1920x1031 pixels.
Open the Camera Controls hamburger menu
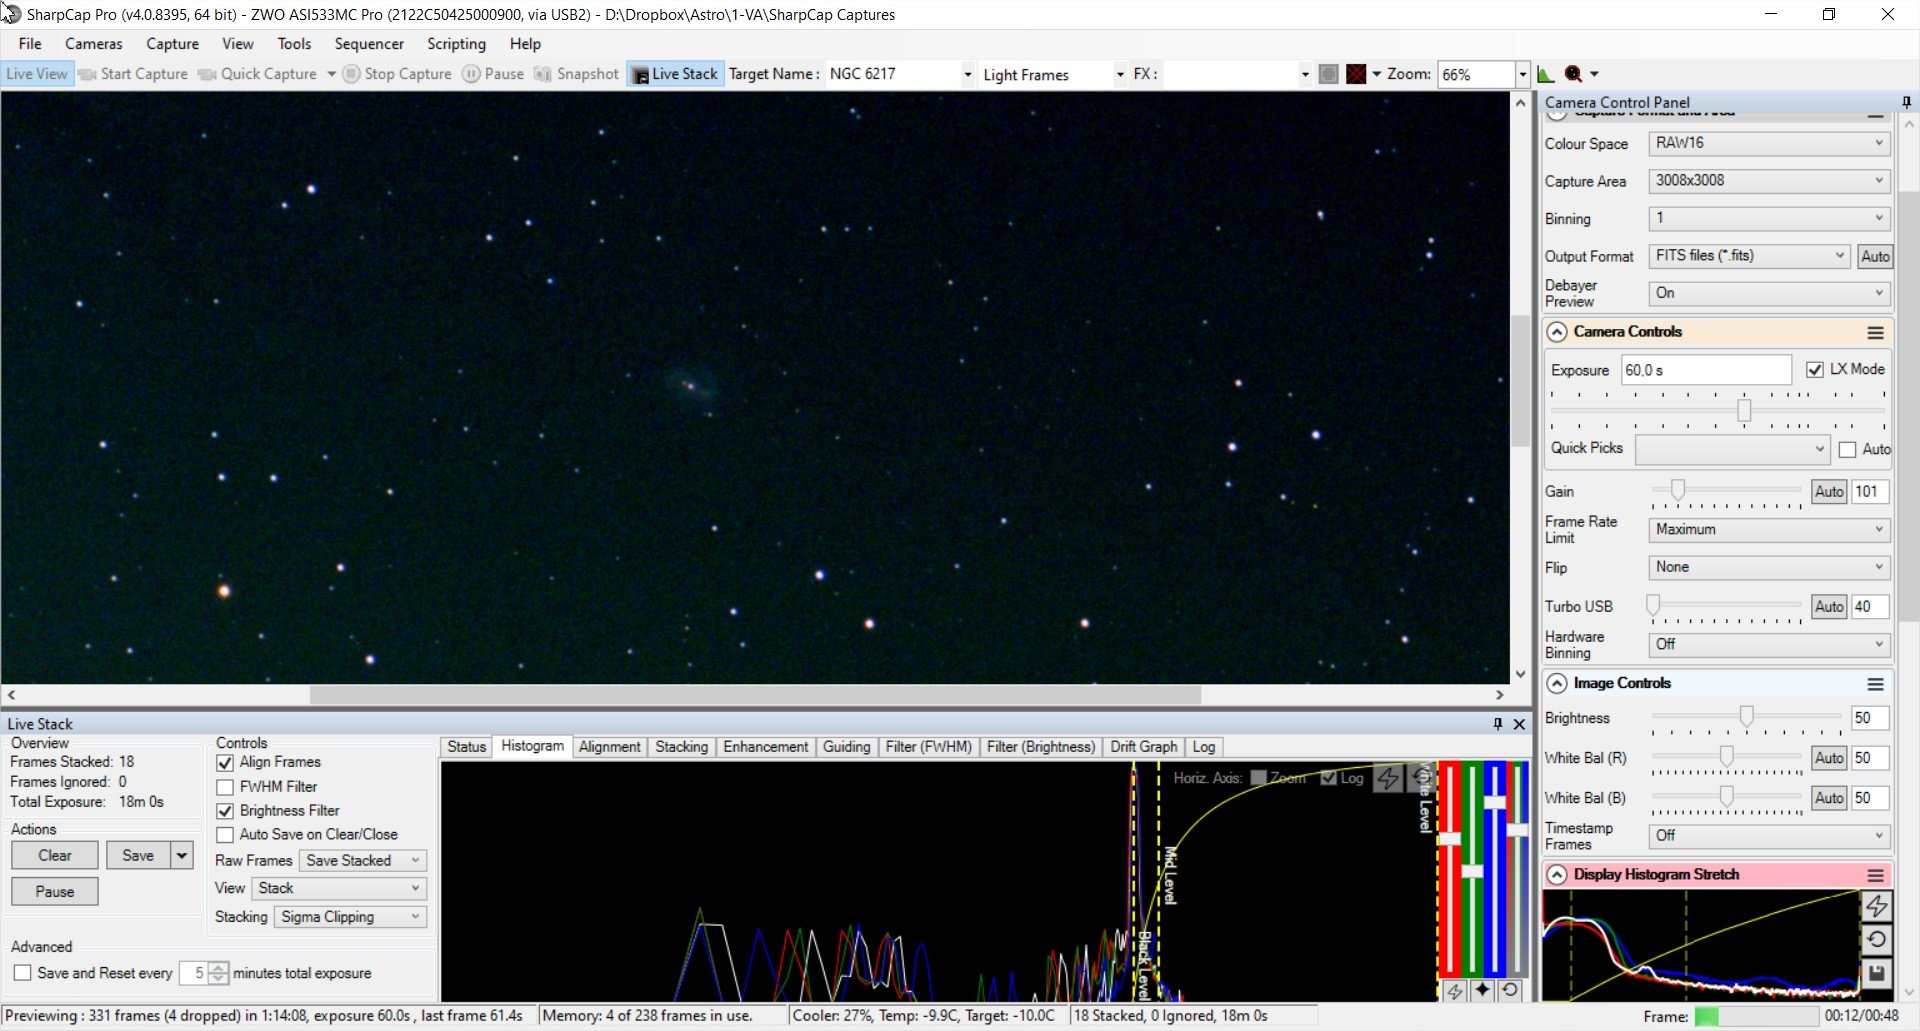pos(1875,332)
